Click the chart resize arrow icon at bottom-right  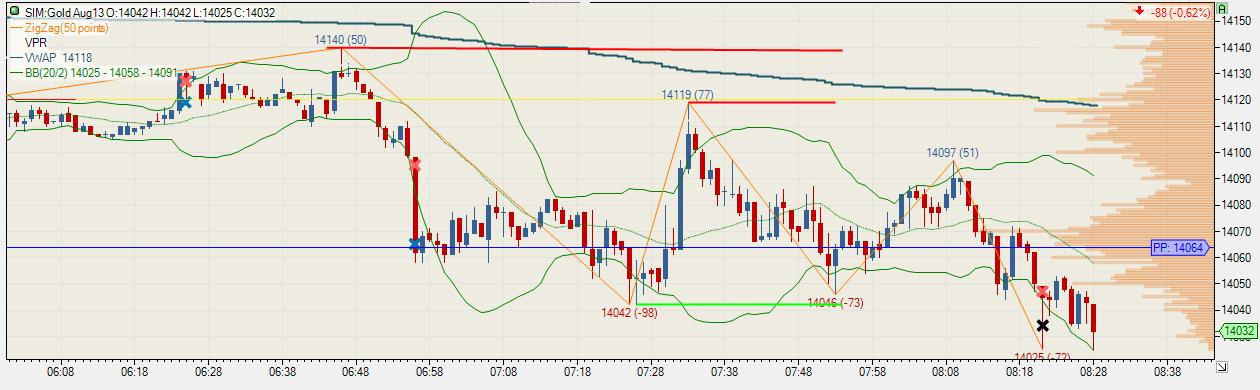1223,368
